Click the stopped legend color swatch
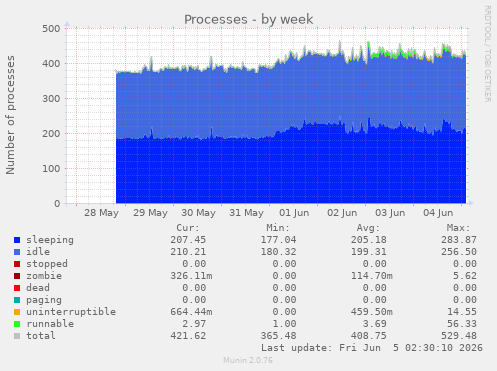 click(17, 264)
